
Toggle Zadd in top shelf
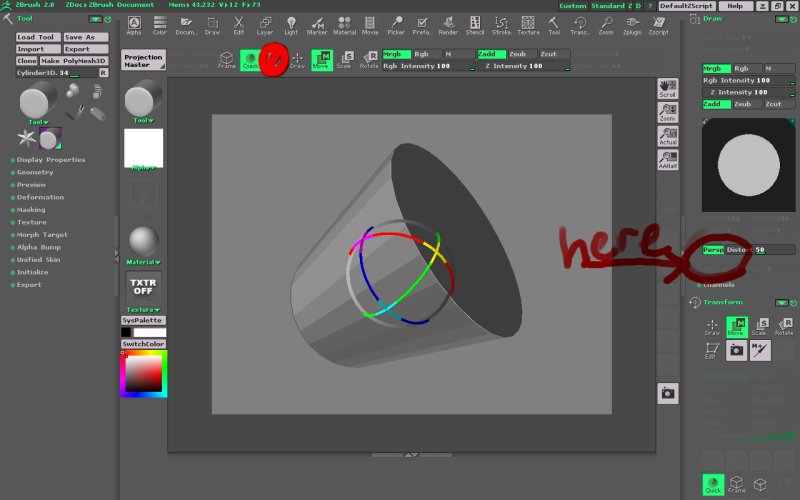(x=492, y=54)
